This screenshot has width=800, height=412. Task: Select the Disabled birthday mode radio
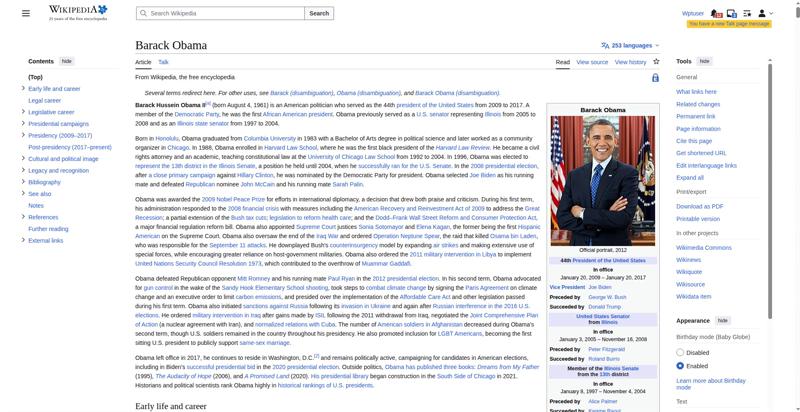[681, 352]
